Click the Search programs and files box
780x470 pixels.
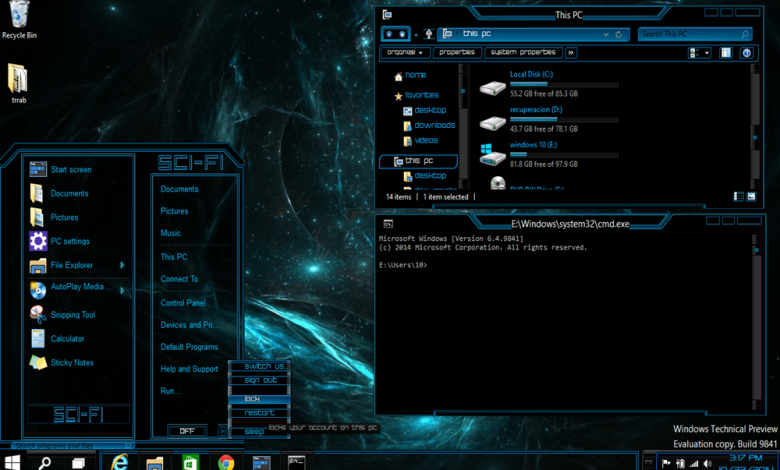(72, 446)
